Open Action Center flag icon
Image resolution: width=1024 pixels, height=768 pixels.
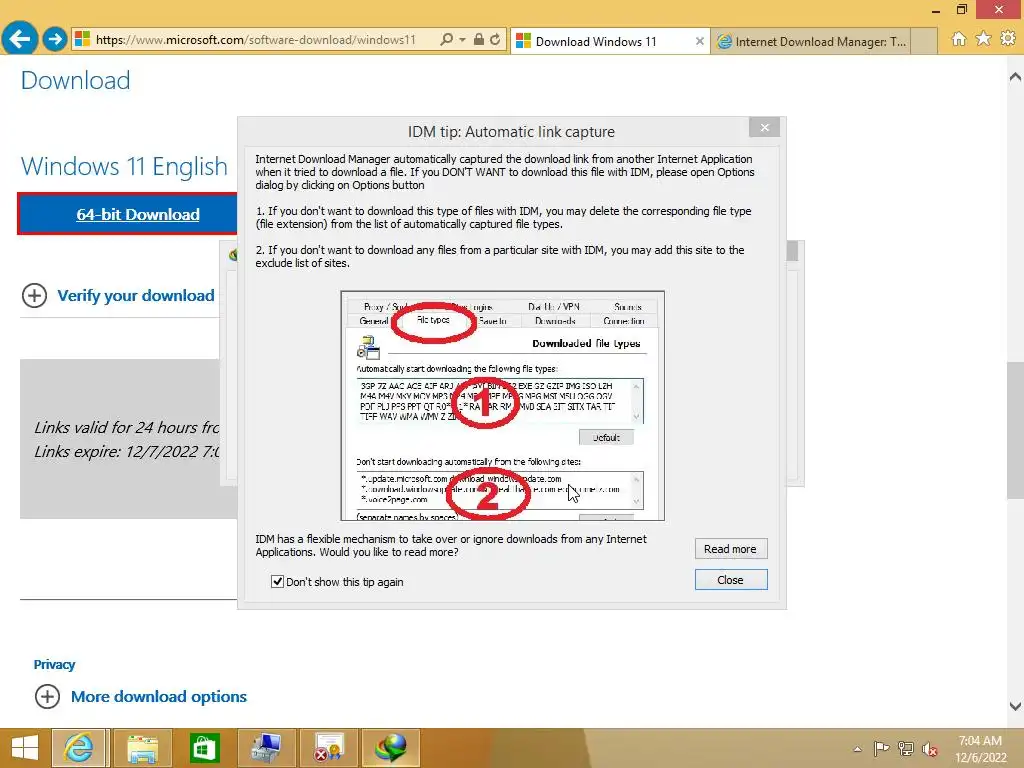coord(881,749)
